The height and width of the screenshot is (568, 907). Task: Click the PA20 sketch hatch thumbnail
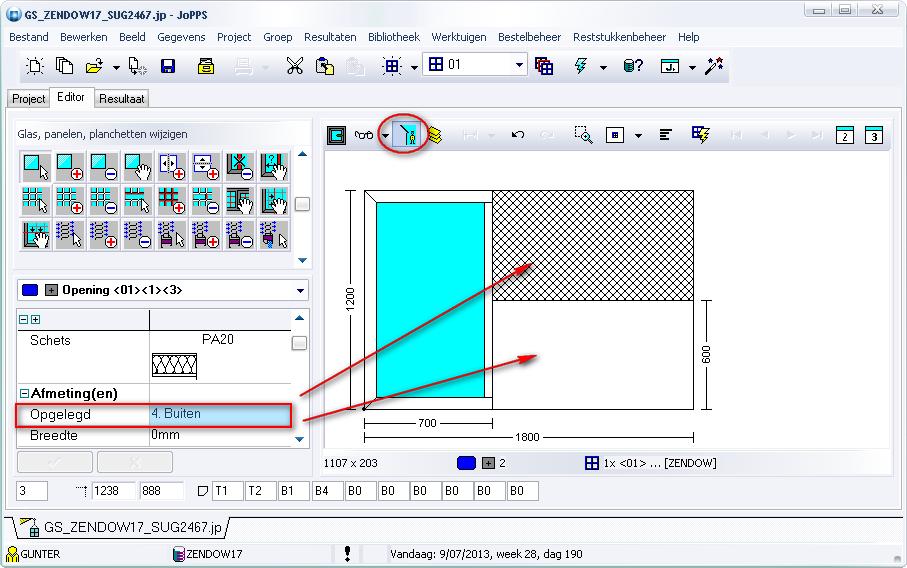(x=174, y=366)
